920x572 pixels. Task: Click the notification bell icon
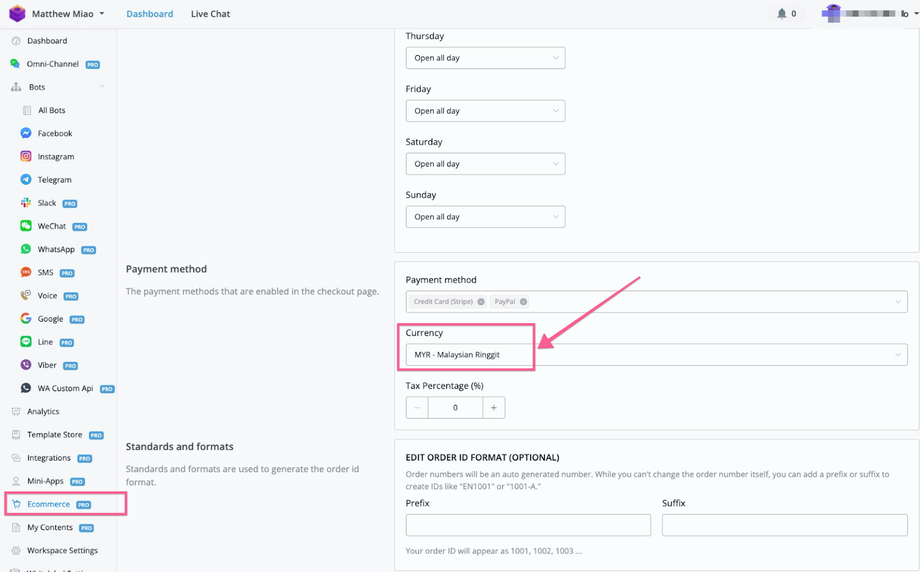782,14
